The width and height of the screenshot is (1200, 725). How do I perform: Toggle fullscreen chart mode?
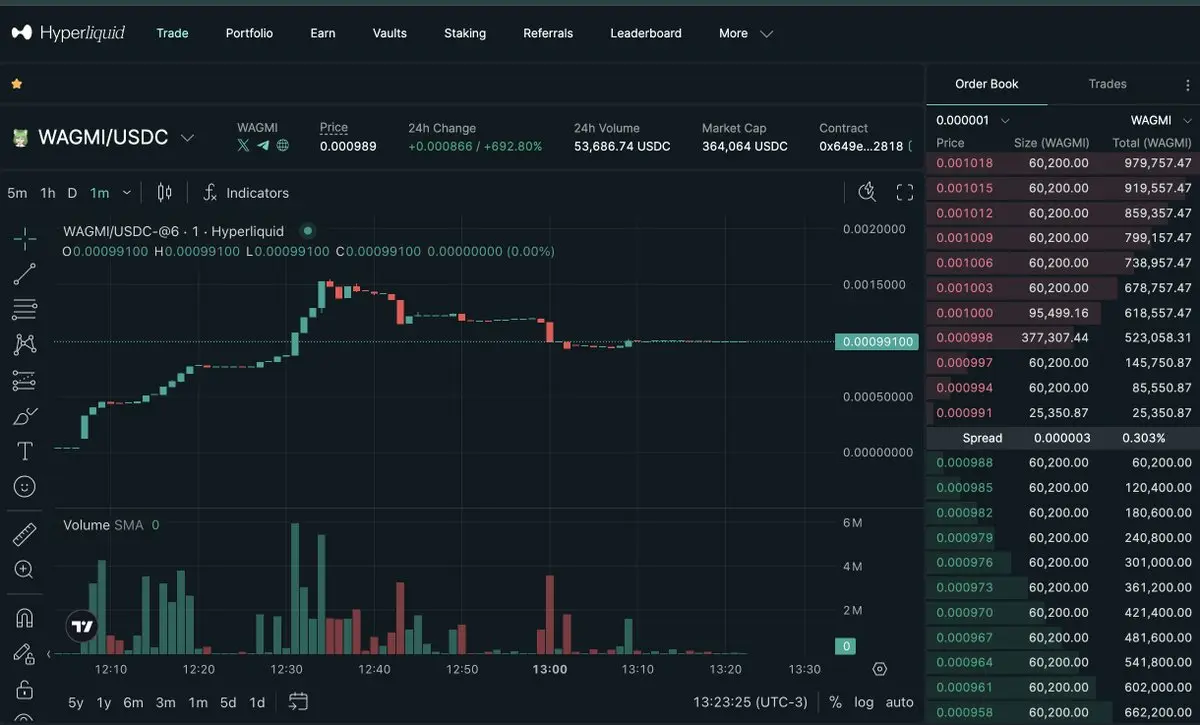point(905,192)
